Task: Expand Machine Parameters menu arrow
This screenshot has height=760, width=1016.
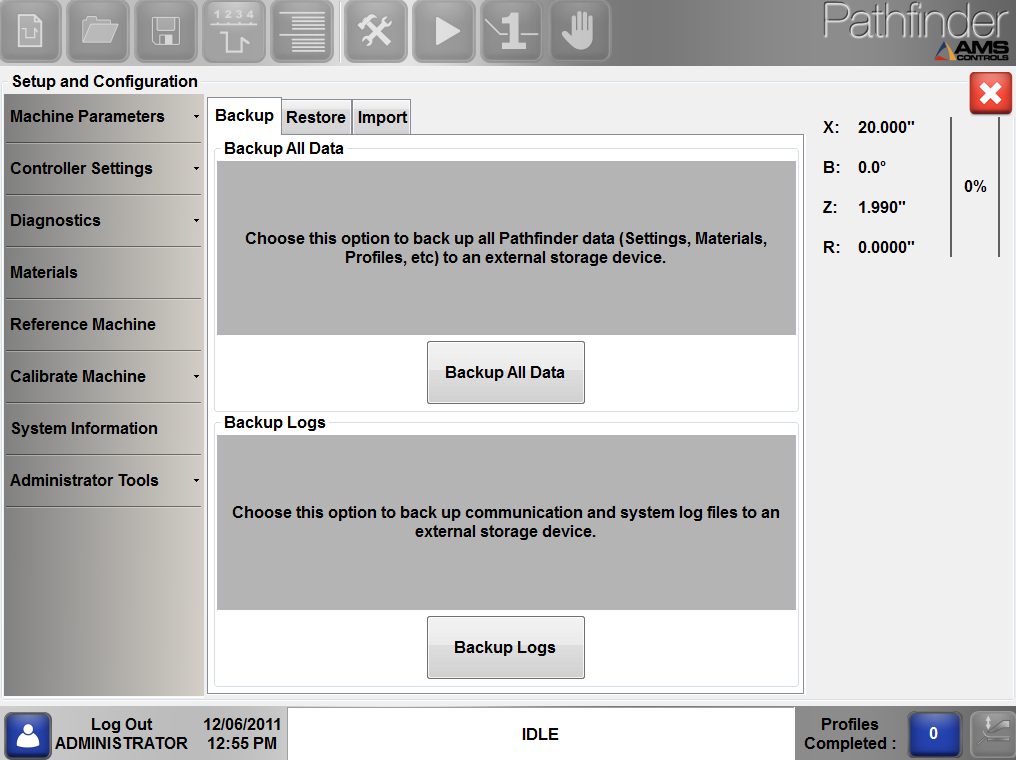Action: pos(196,117)
